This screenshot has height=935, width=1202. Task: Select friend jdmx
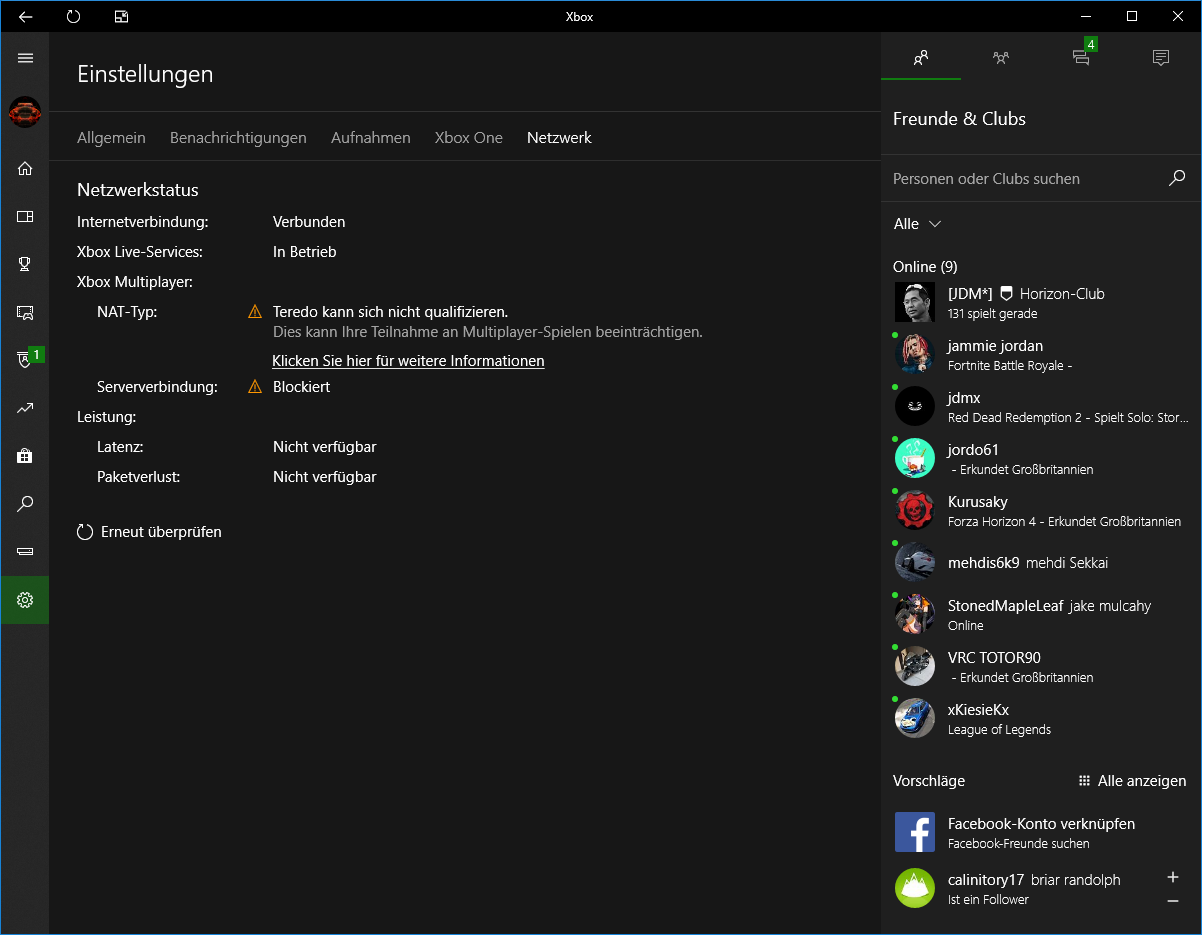[x=1041, y=406]
